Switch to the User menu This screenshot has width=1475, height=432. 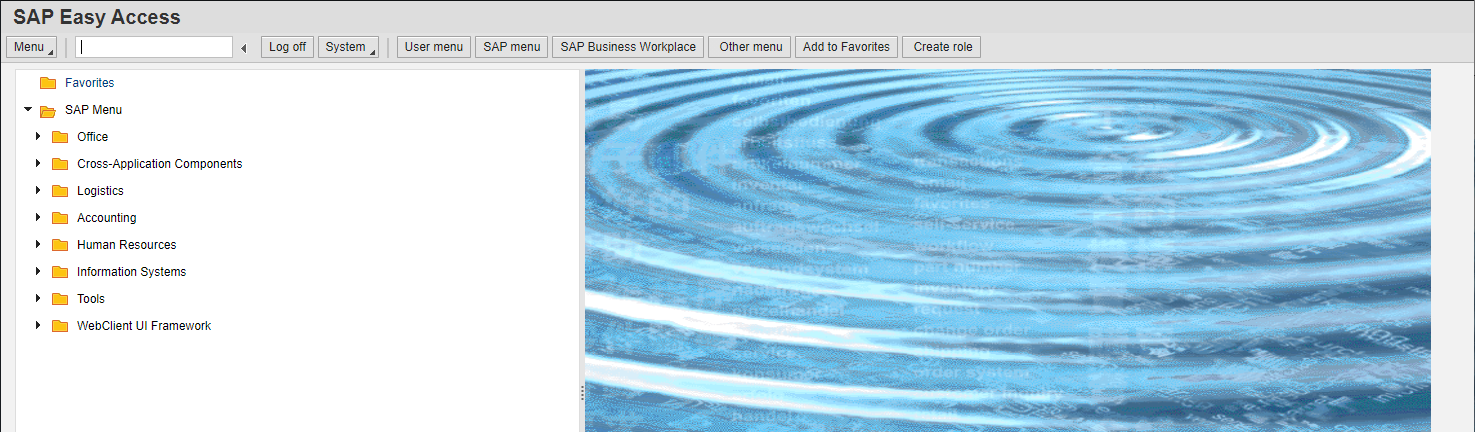click(x=433, y=47)
